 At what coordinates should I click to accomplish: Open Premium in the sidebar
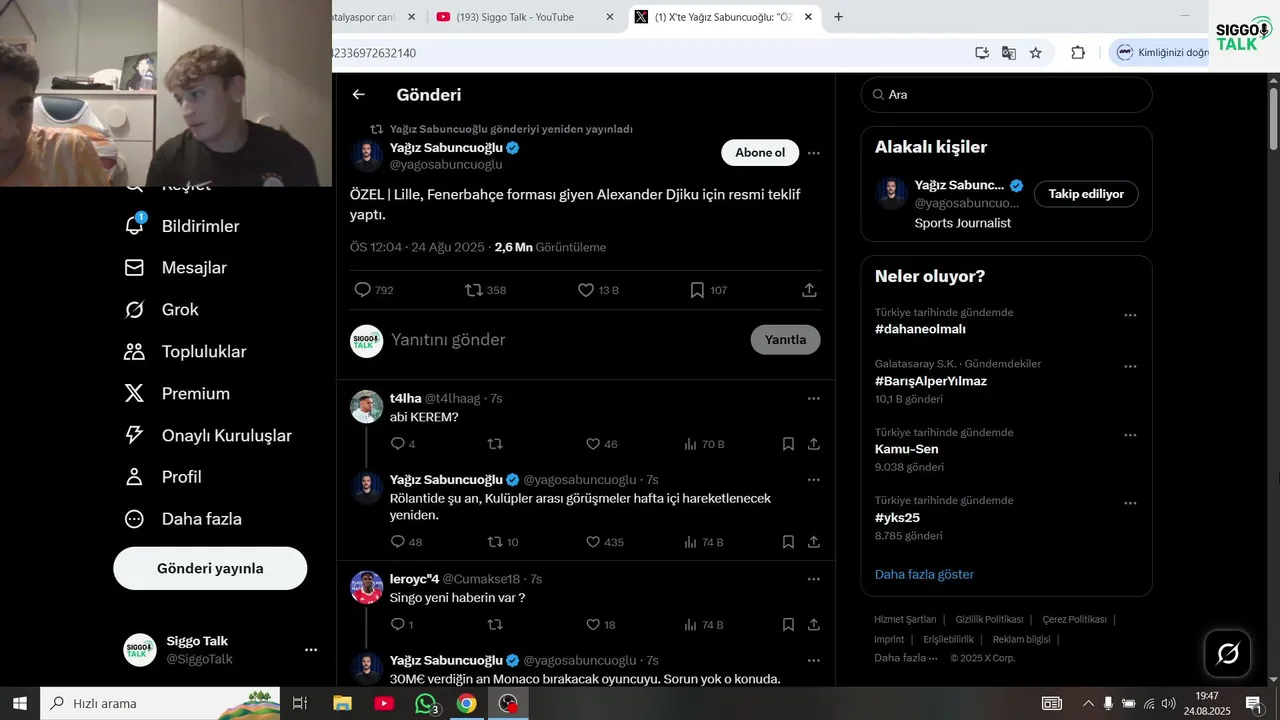pos(176,394)
